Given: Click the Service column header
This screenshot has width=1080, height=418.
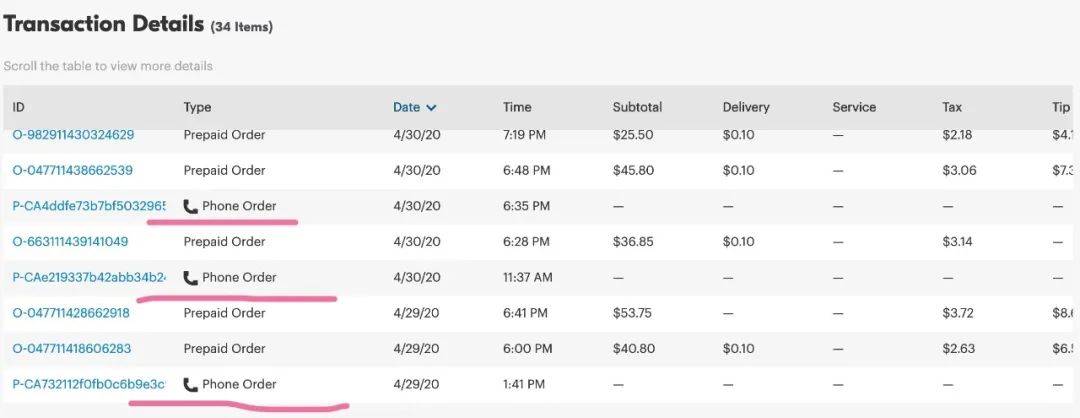Looking at the screenshot, I should [x=854, y=107].
